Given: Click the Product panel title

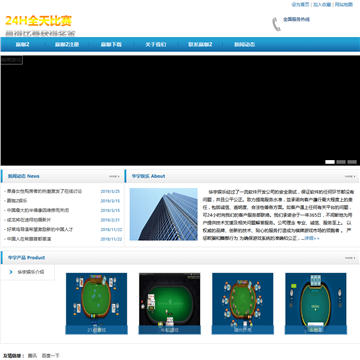Looking at the screenshot, I should (x=26, y=258).
